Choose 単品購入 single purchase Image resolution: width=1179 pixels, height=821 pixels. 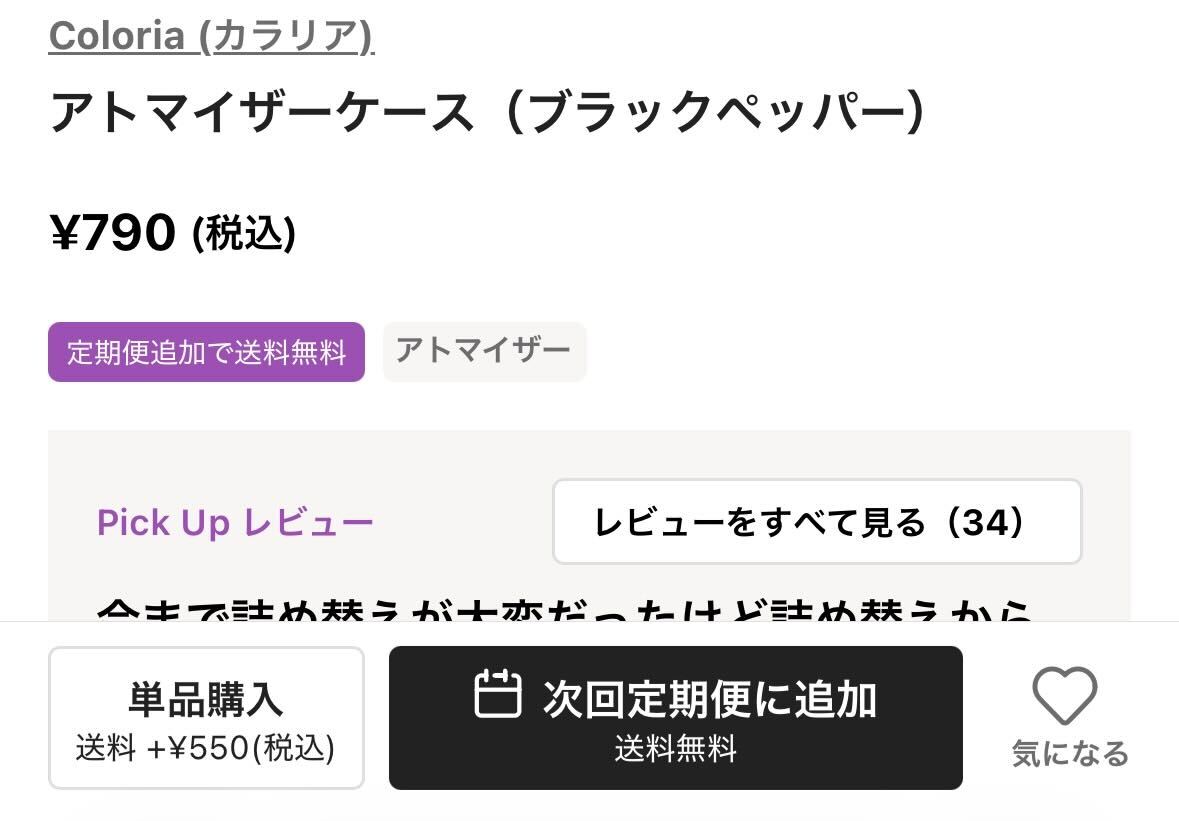tap(206, 700)
